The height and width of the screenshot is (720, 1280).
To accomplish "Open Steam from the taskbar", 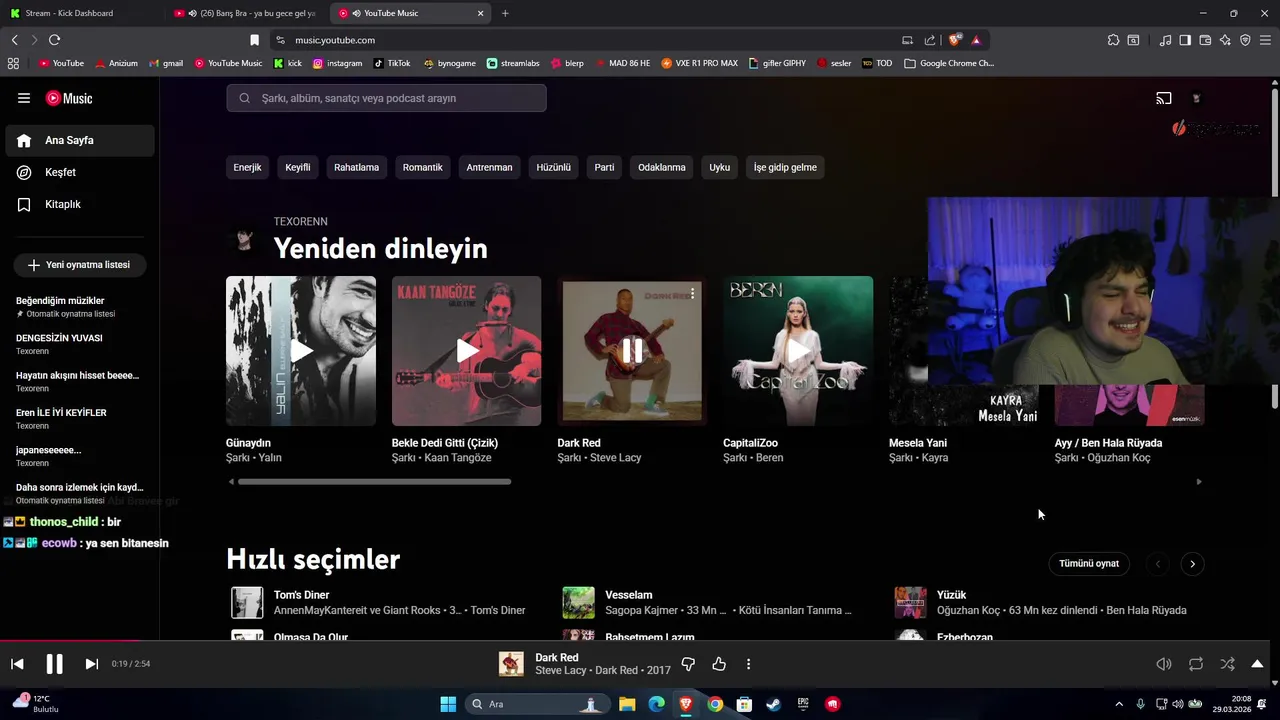I will [774, 704].
